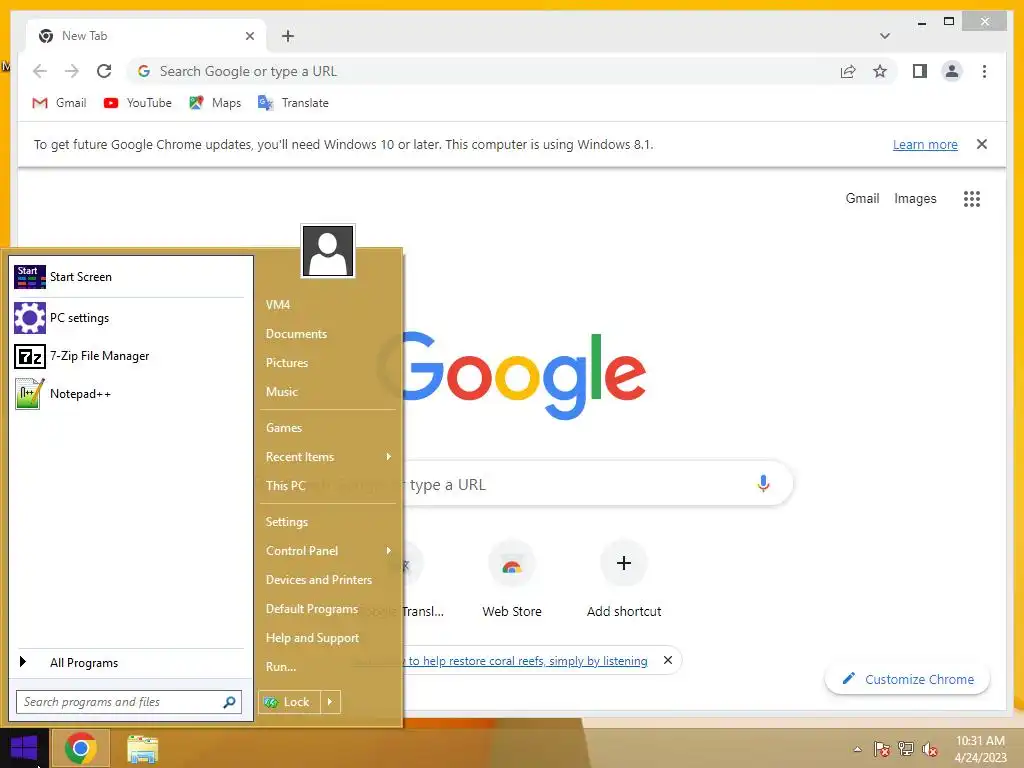Close the New Tab tab

click(x=249, y=36)
